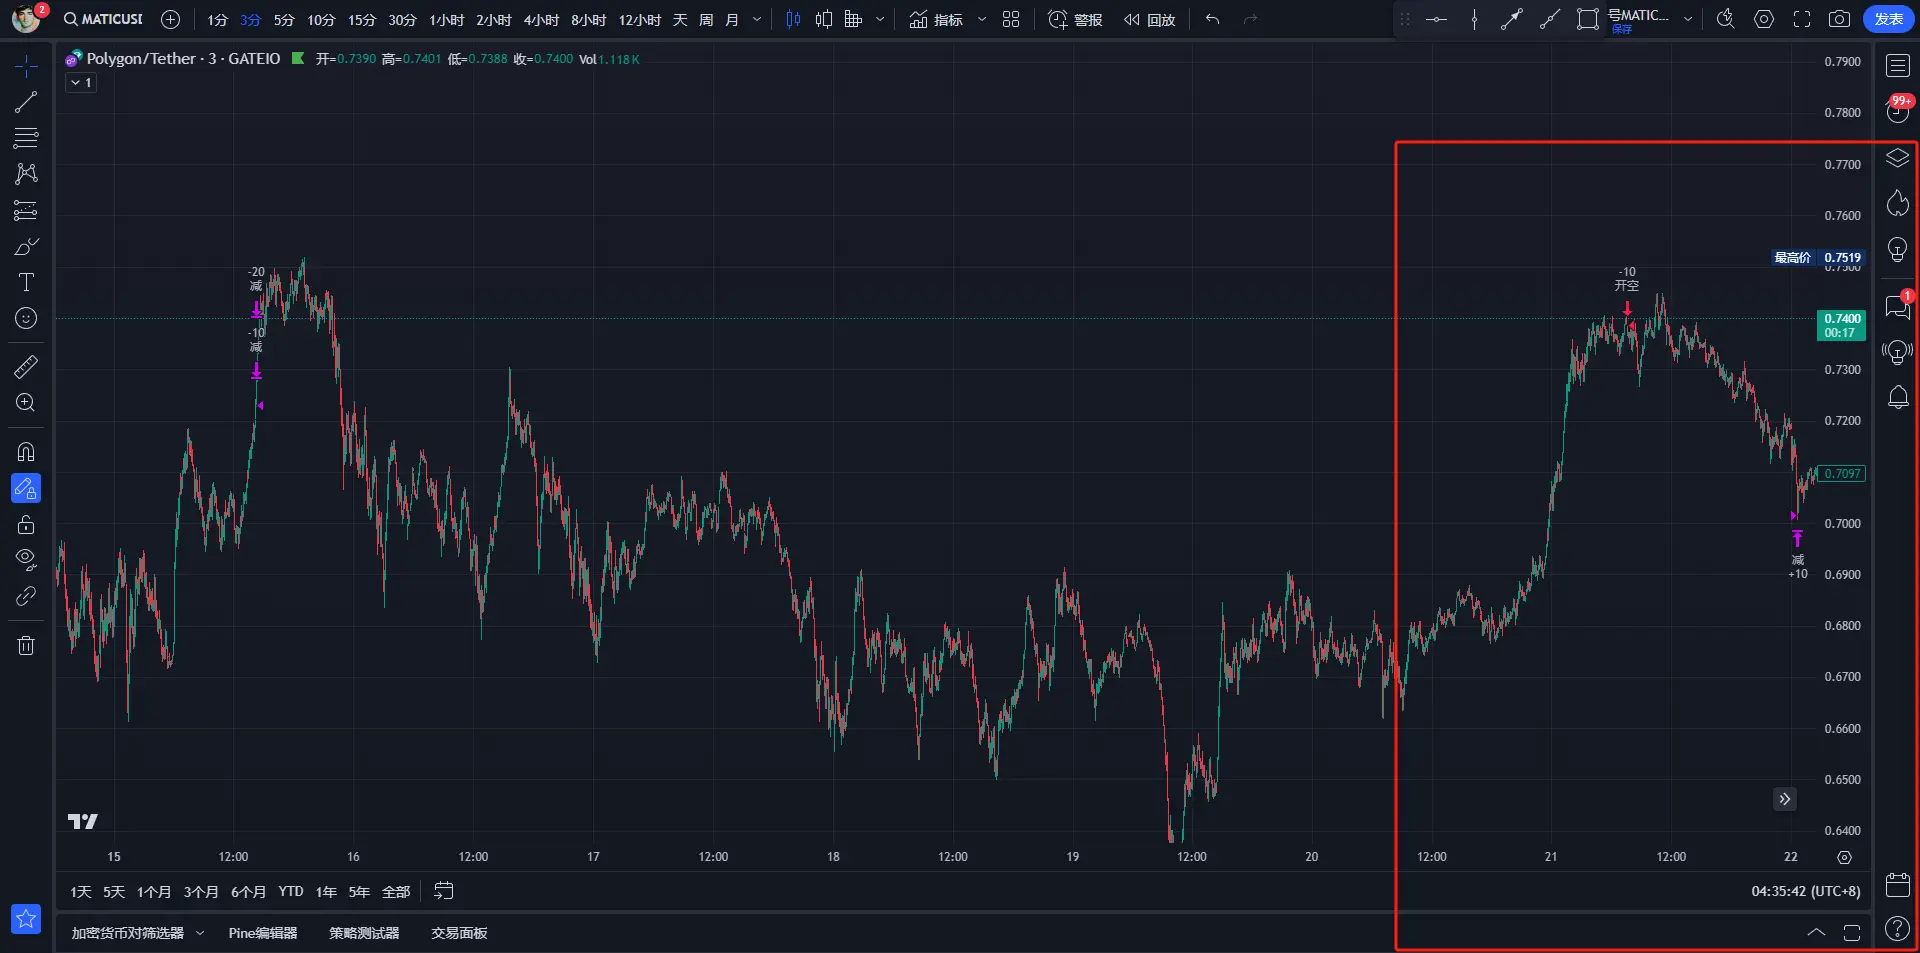Open price scale settings gear below the axis
1920x953 pixels.
click(1844, 857)
